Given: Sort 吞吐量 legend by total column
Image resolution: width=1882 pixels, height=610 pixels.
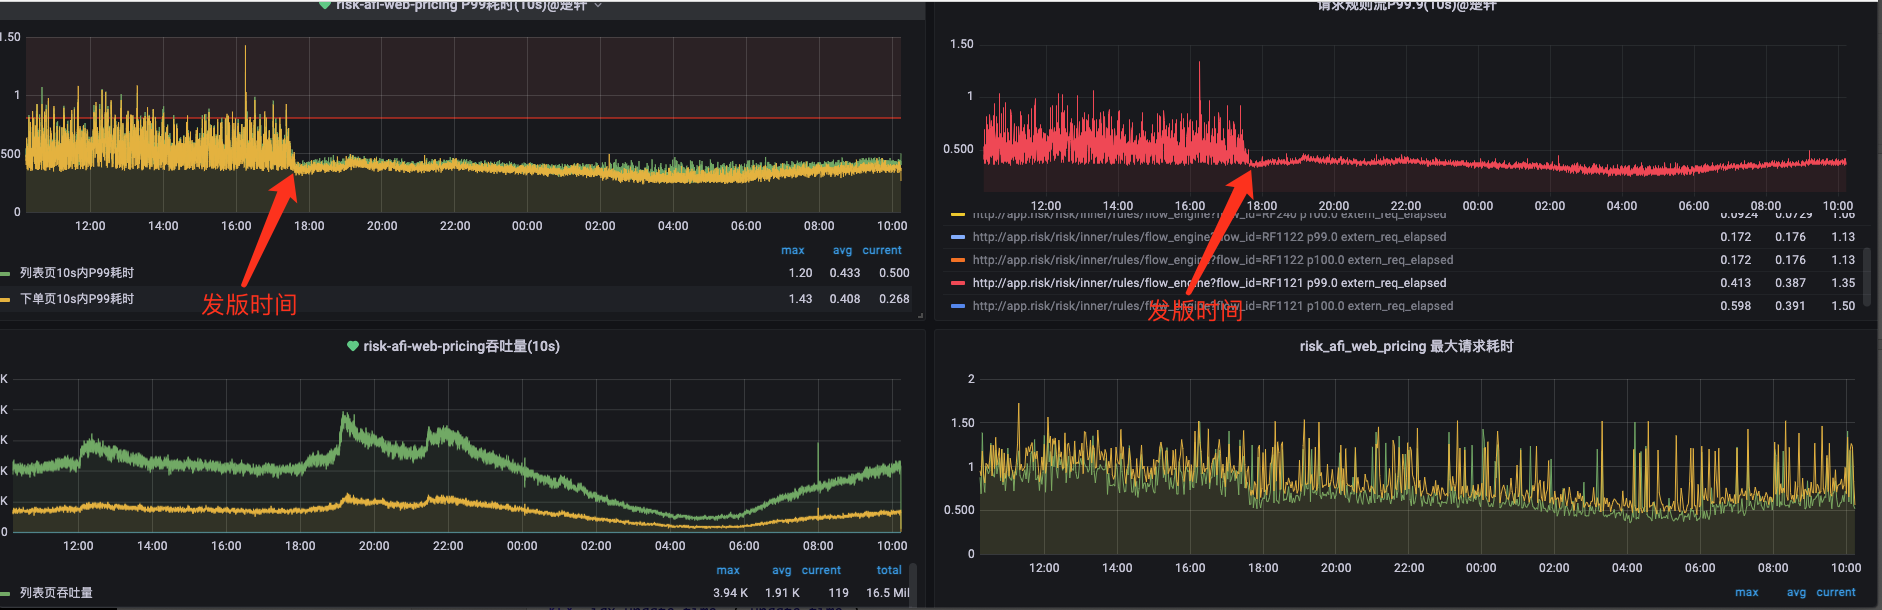Looking at the screenshot, I should tap(889, 570).
